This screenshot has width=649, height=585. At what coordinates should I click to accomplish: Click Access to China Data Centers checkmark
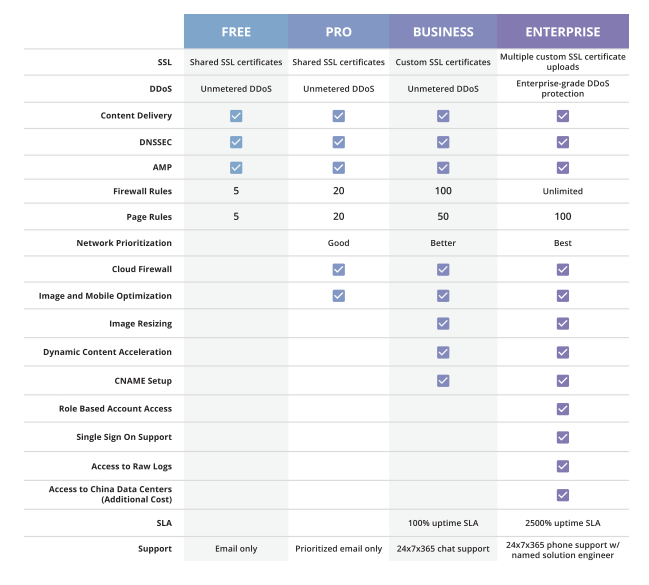tap(563, 494)
